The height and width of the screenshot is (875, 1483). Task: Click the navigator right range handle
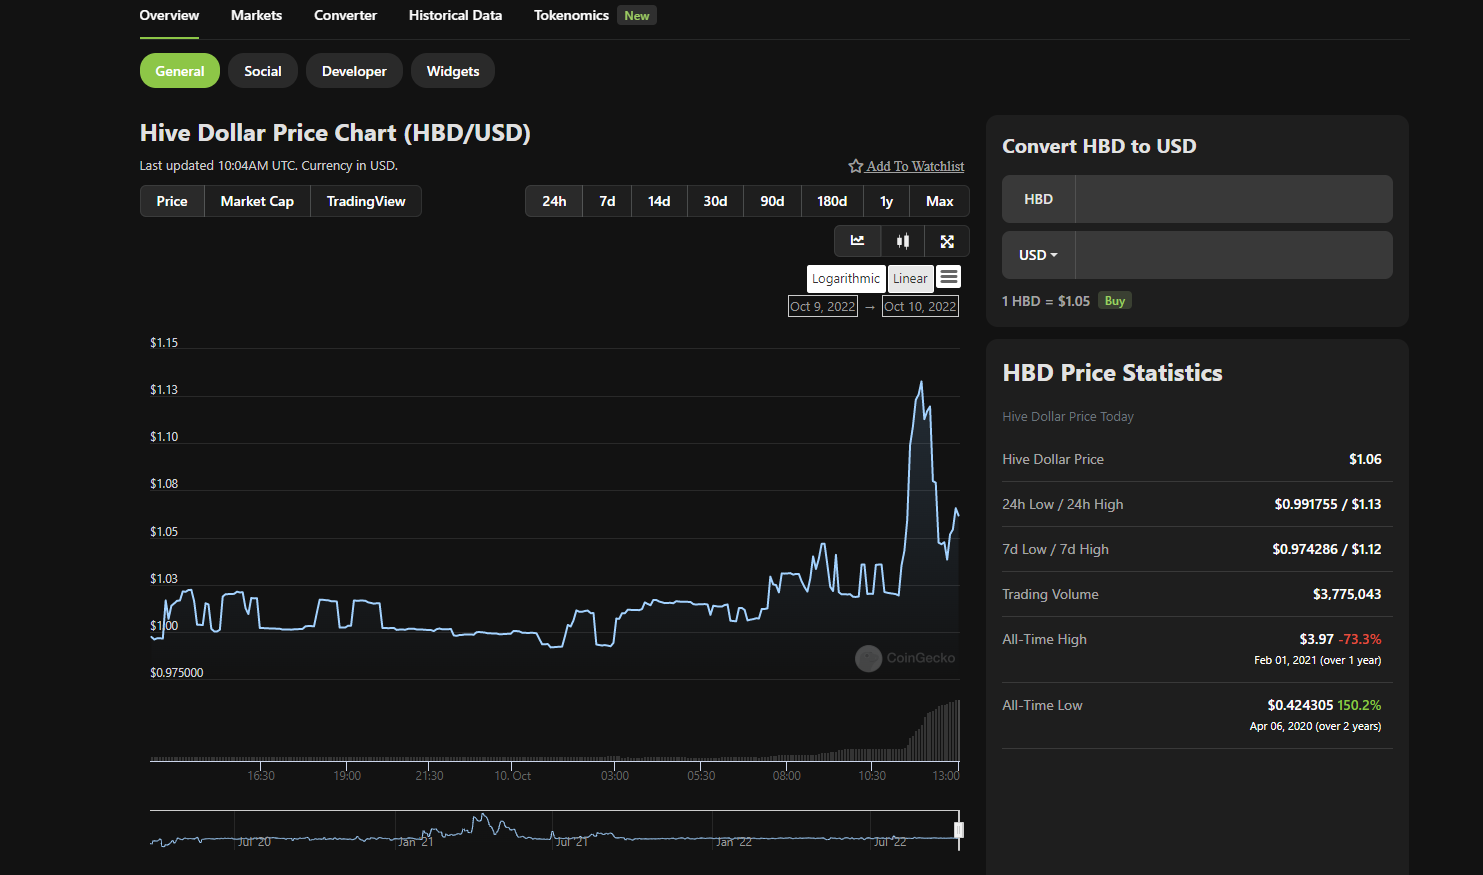[959, 830]
